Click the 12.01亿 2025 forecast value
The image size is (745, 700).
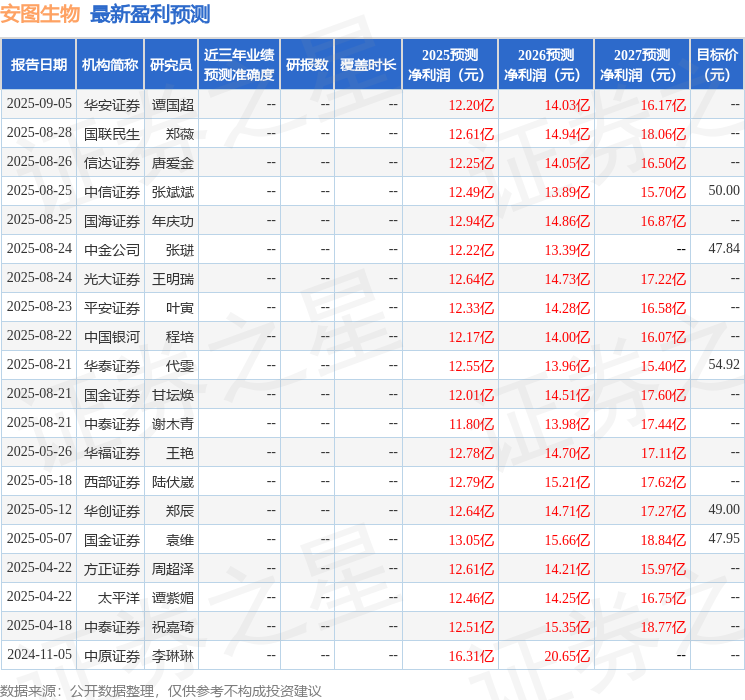[x=471, y=395]
